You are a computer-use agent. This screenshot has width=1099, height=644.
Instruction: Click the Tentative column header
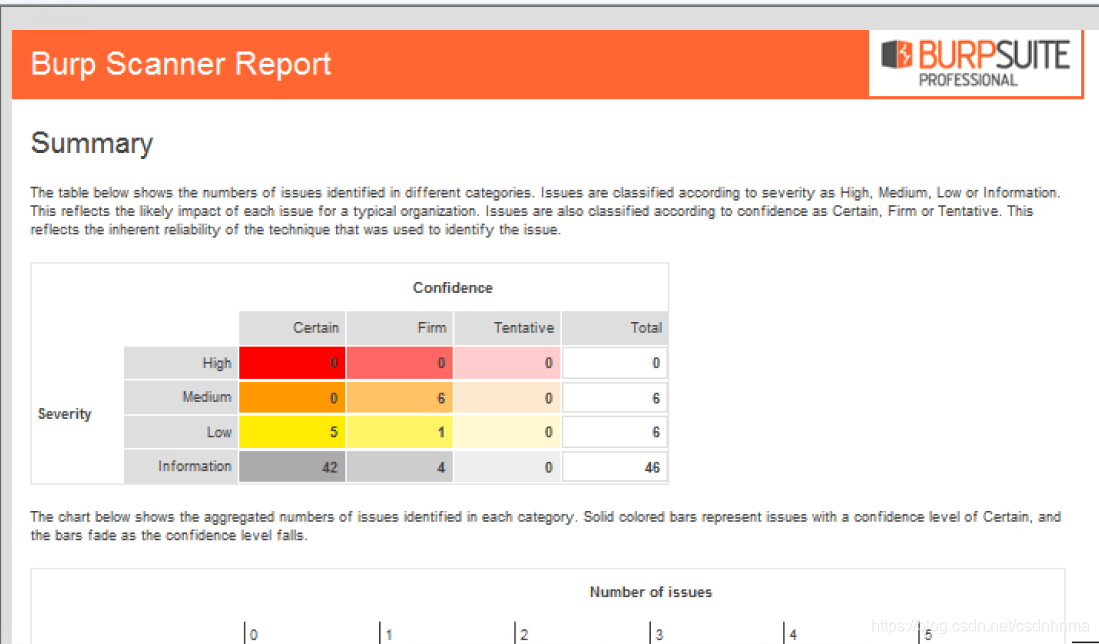tap(507, 328)
